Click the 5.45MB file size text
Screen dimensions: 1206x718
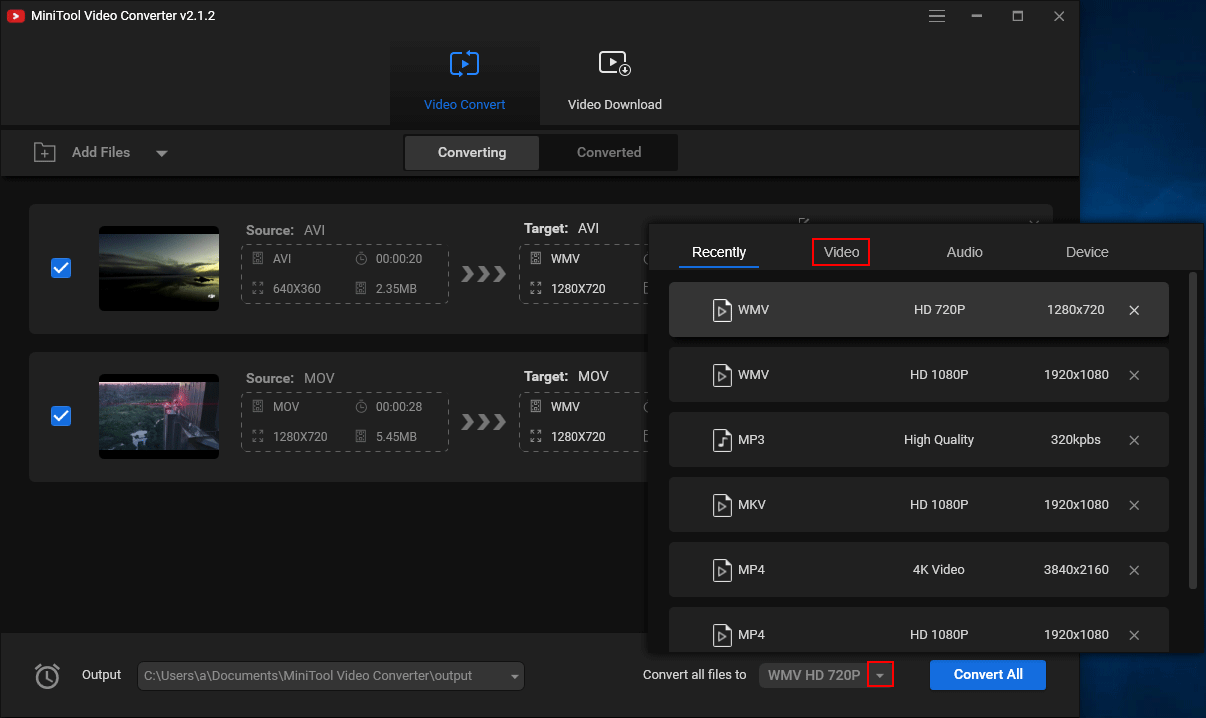tap(396, 437)
